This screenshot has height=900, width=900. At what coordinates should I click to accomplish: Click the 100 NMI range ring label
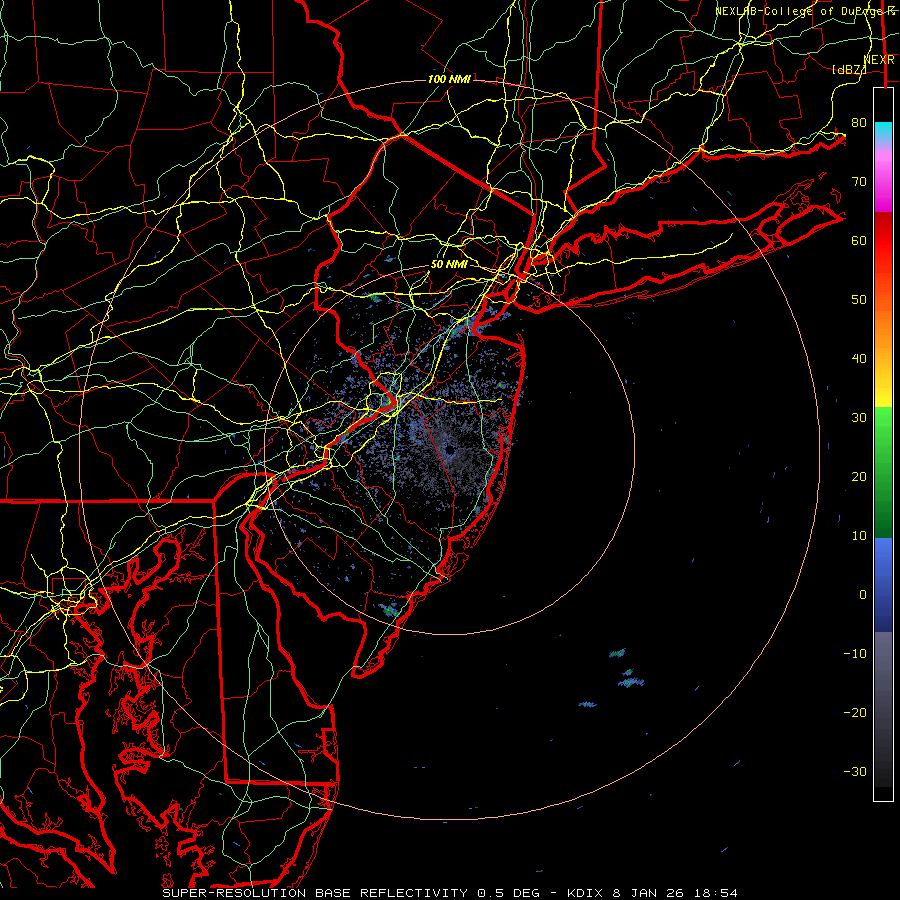[449, 79]
